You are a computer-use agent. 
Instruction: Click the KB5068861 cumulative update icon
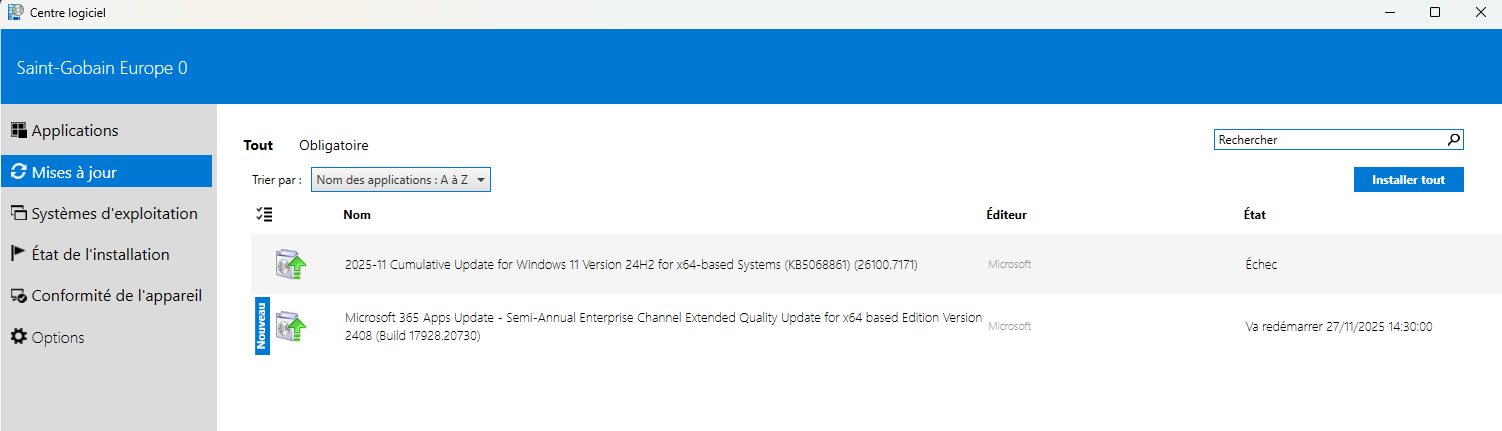tap(291, 265)
